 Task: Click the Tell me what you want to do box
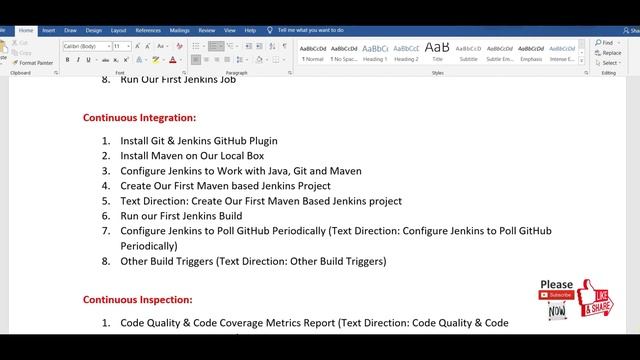pos(311,30)
